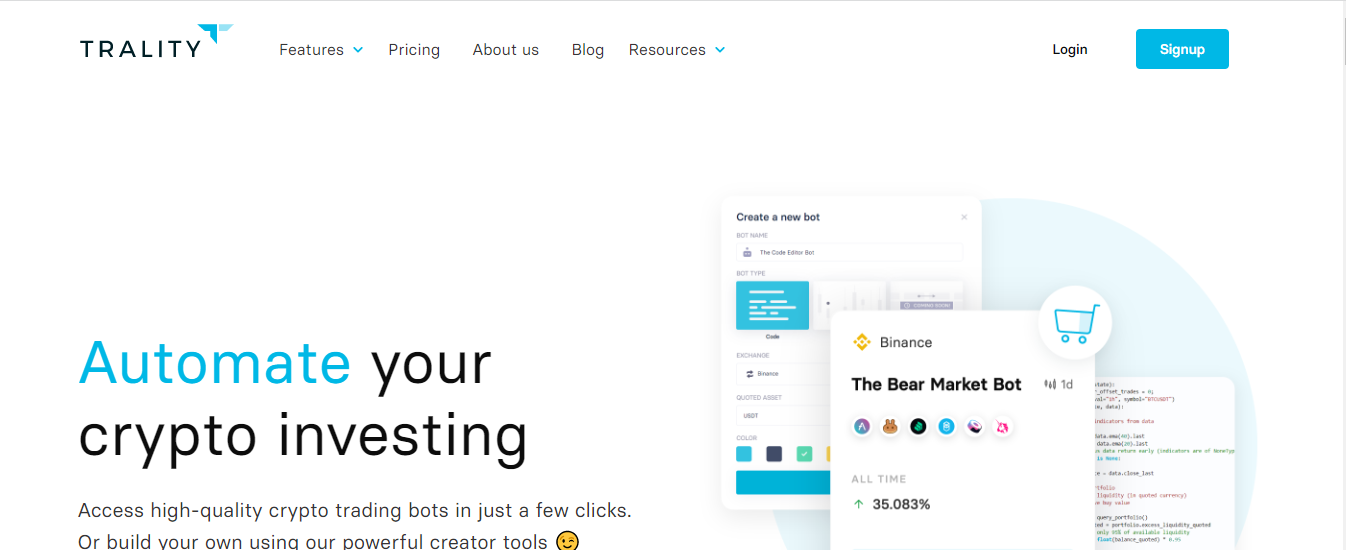Open the shopping cart icon
Image resolution: width=1346 pixels, height=550 pixels.
pyautogui.click(x=1075, y=323)
